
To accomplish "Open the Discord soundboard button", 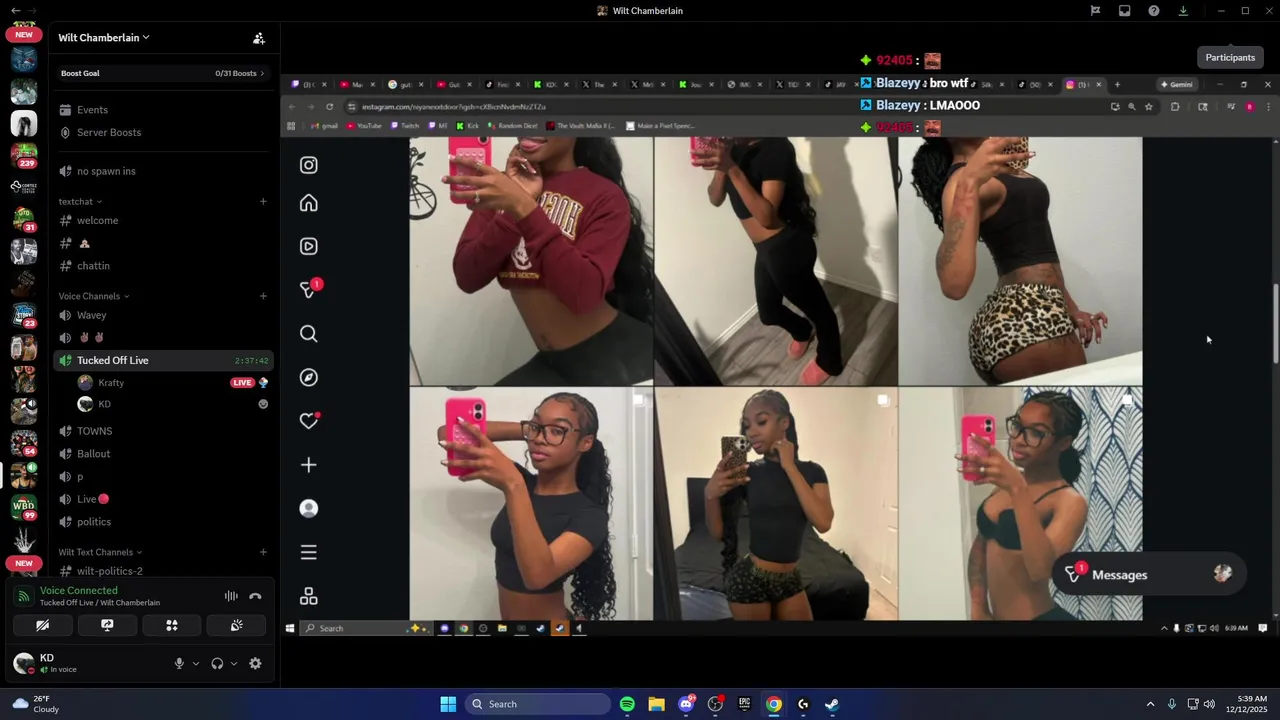I will point(236,625).
